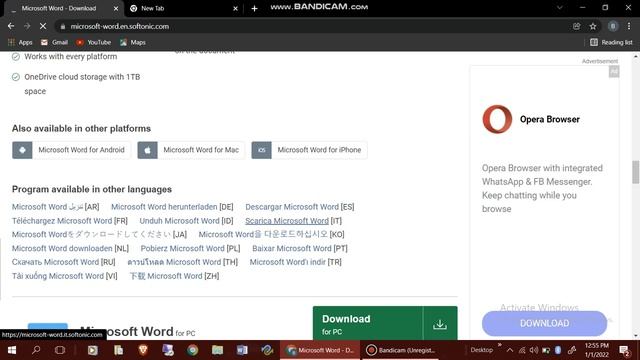This screenshot has height=360, width=640.
Task: Open the taskbar clock showing 12:55 PM
Action: 596,350
